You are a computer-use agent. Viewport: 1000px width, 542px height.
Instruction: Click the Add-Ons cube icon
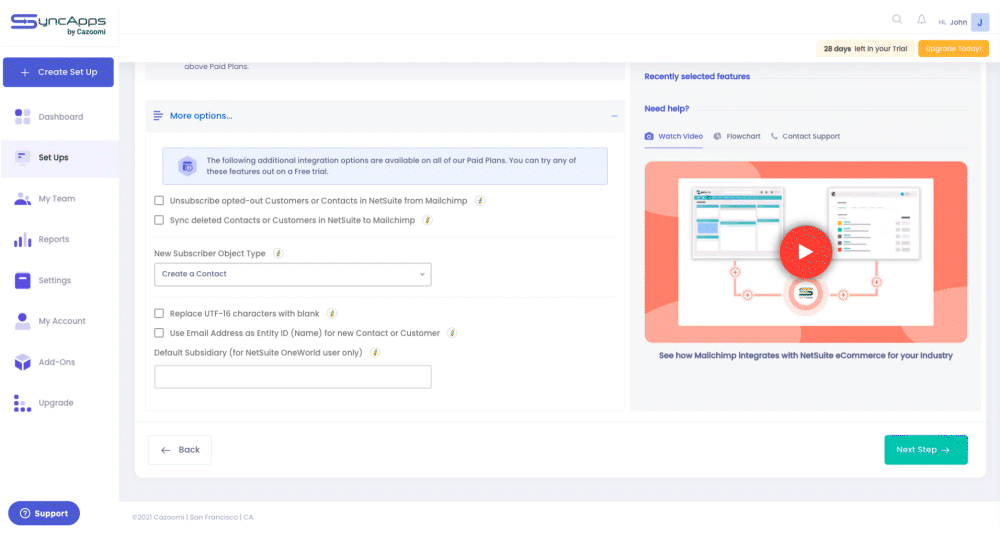pos(22,362)
